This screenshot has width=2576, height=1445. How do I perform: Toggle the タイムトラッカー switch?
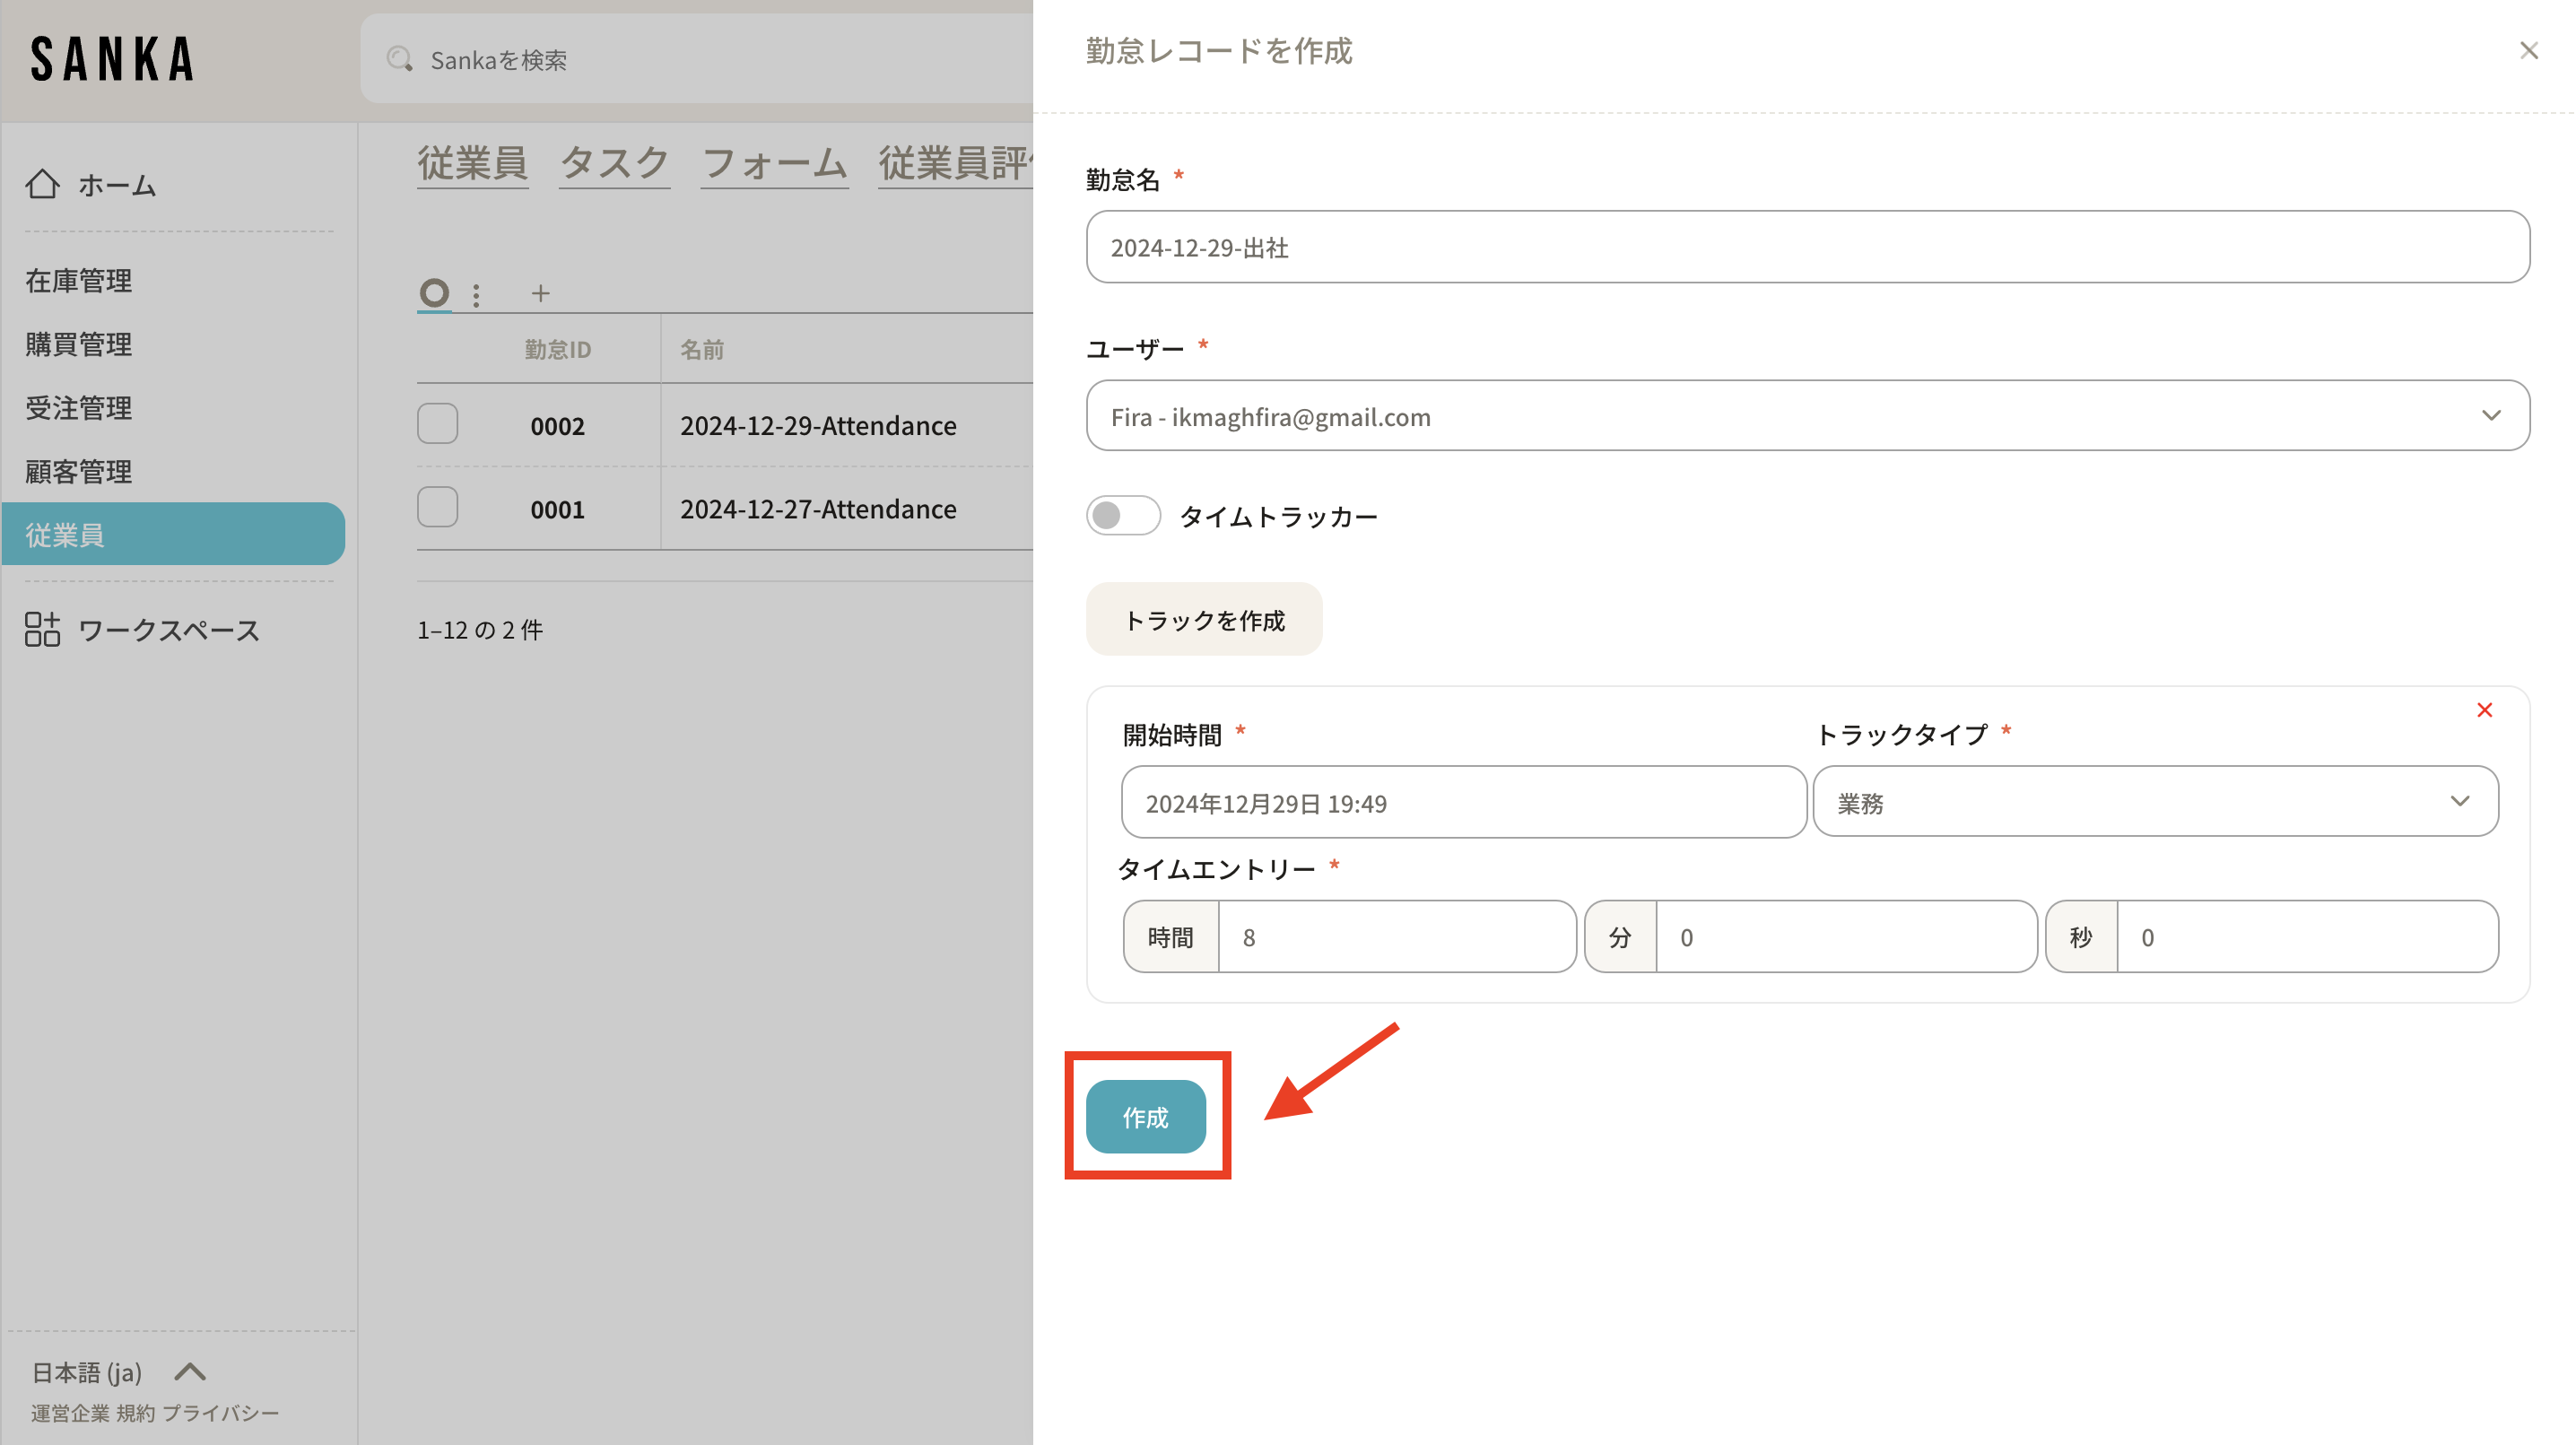(1122, 516)
